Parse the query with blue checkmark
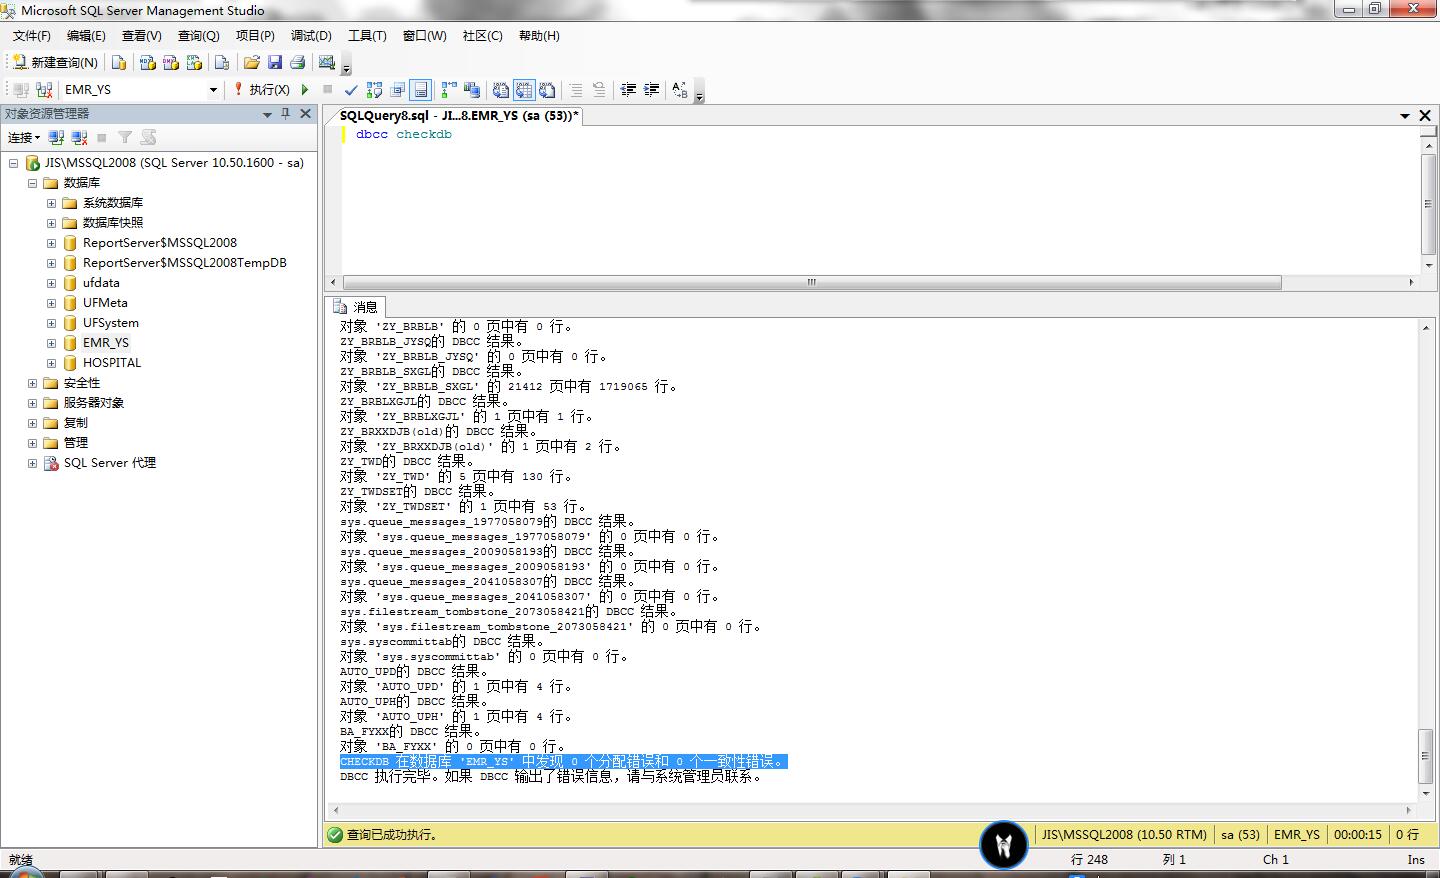The image size is (1440, 878). (x=351, y=90)
